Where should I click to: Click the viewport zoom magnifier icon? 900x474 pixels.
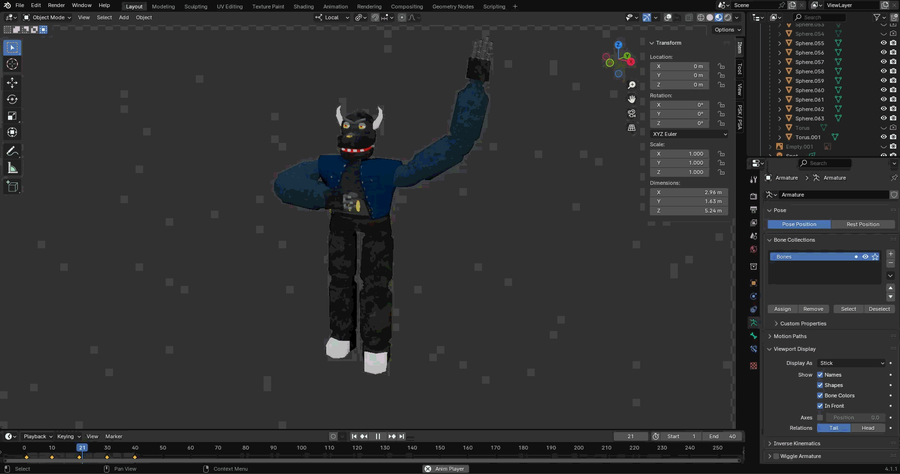(631, 85)
